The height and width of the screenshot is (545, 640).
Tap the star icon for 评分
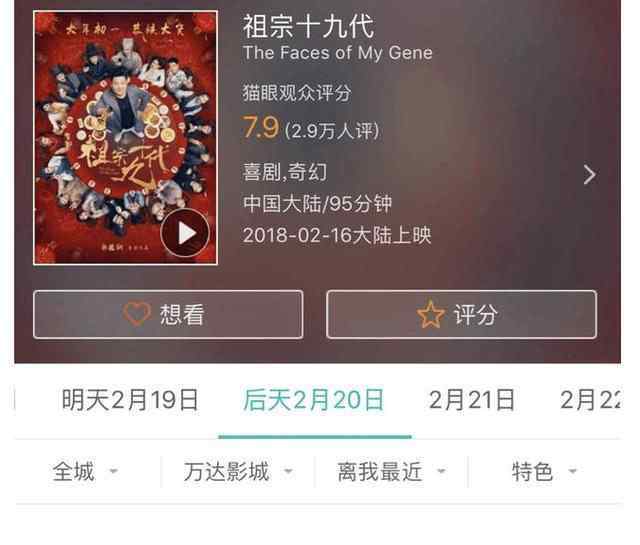click(x=431, y=314)
